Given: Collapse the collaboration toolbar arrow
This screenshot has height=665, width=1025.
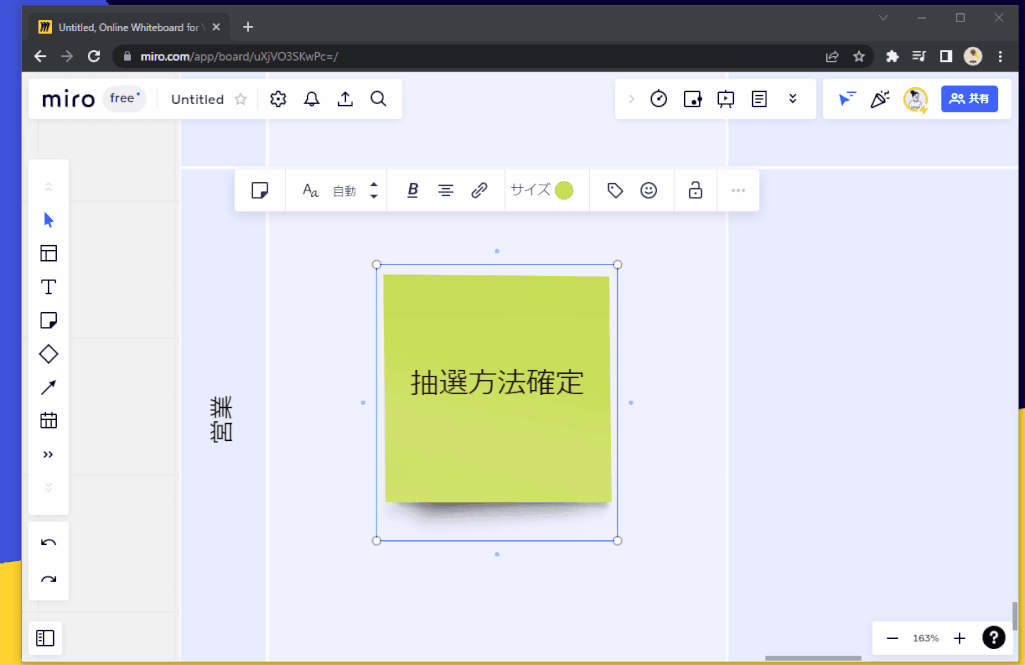Looking at the screenshot, I should pyautogui.click(x=631, y=99).
